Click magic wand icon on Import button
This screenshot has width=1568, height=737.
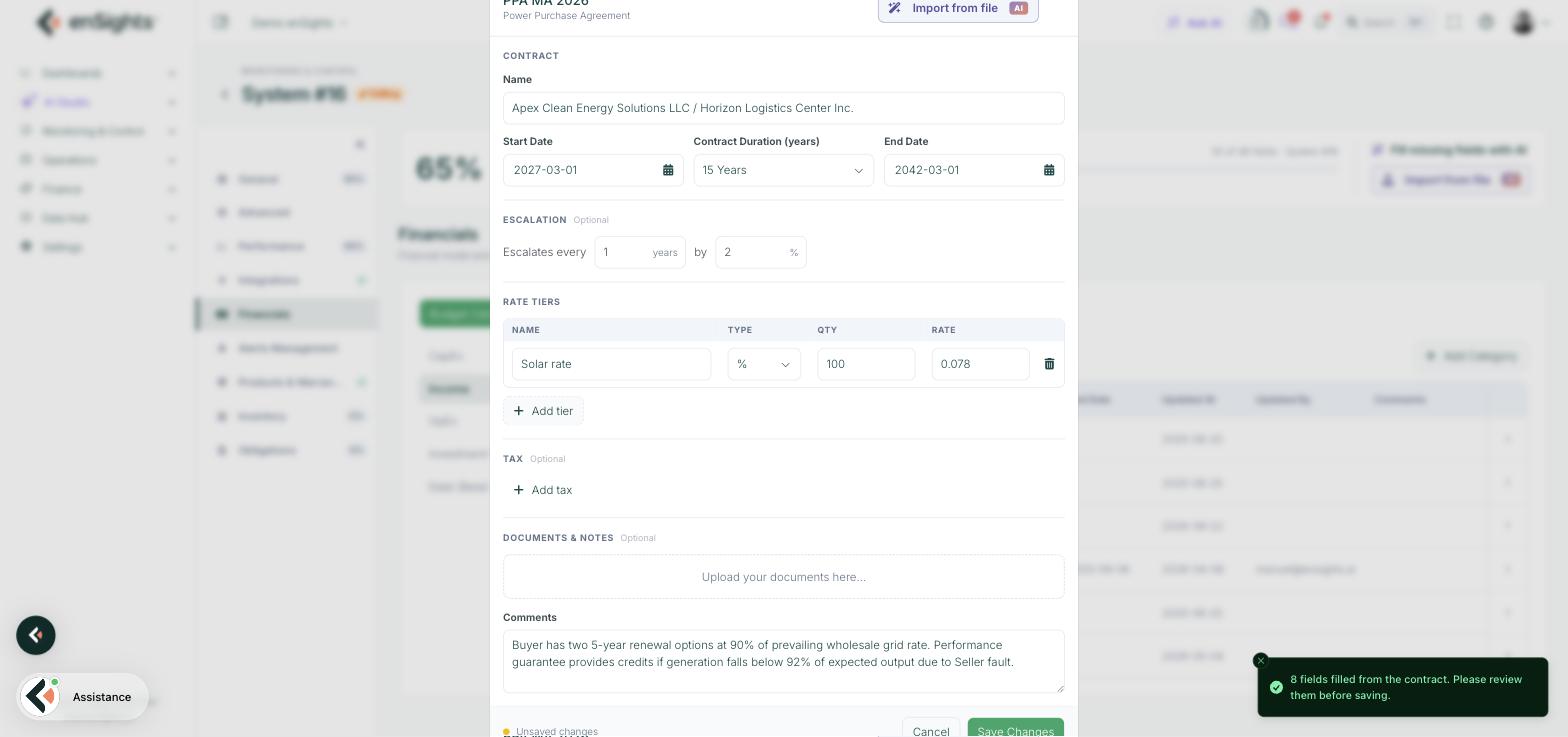pos(894,8)
